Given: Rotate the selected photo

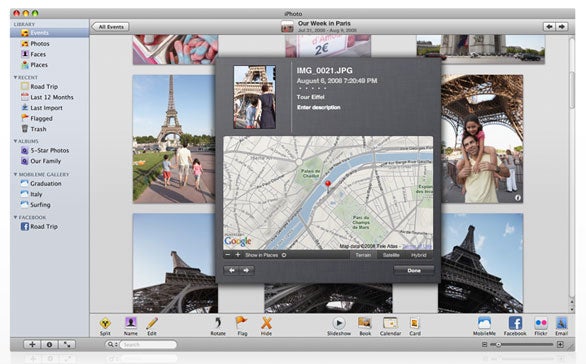Looking at the screenshot, I should tap(218, 326).
